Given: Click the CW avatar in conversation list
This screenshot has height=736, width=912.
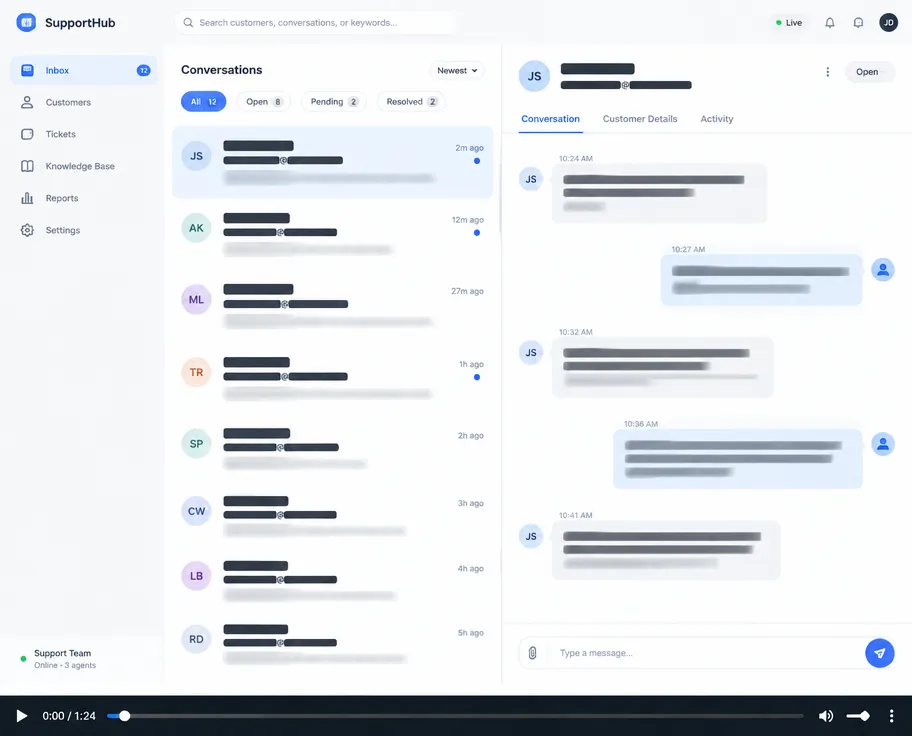Looking at the screenshot, I should pos(197,511).
